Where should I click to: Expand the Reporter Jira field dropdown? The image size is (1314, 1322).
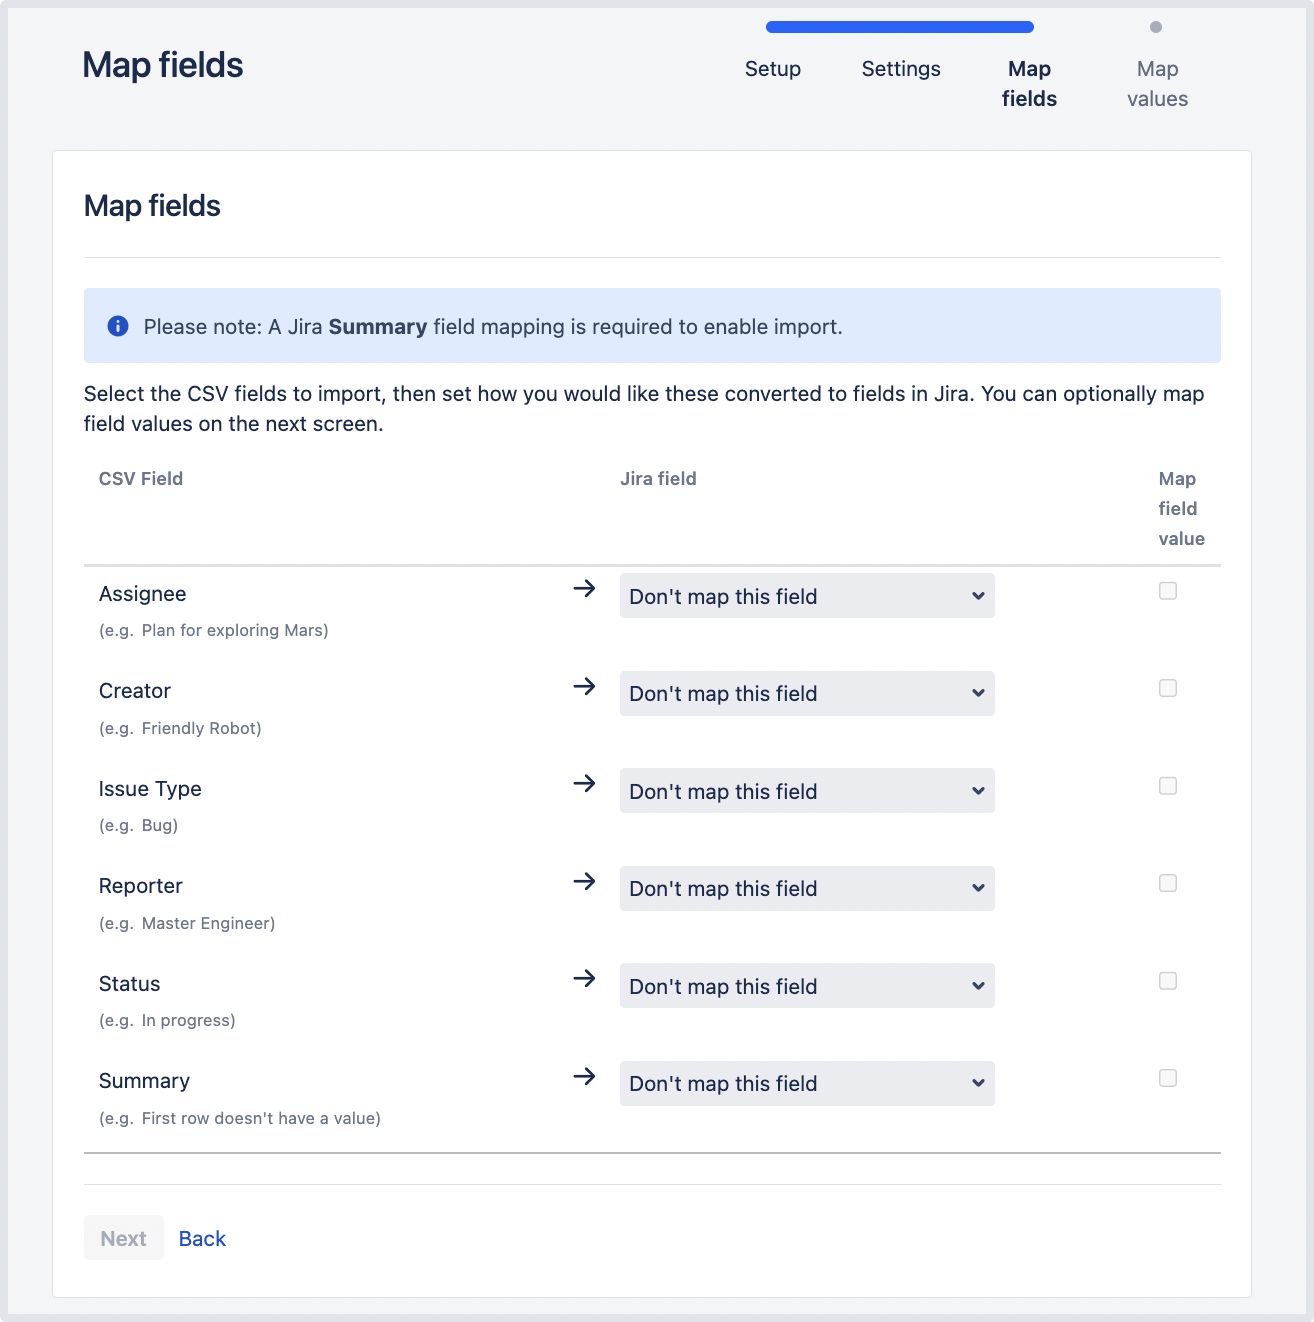pos(806,889)
